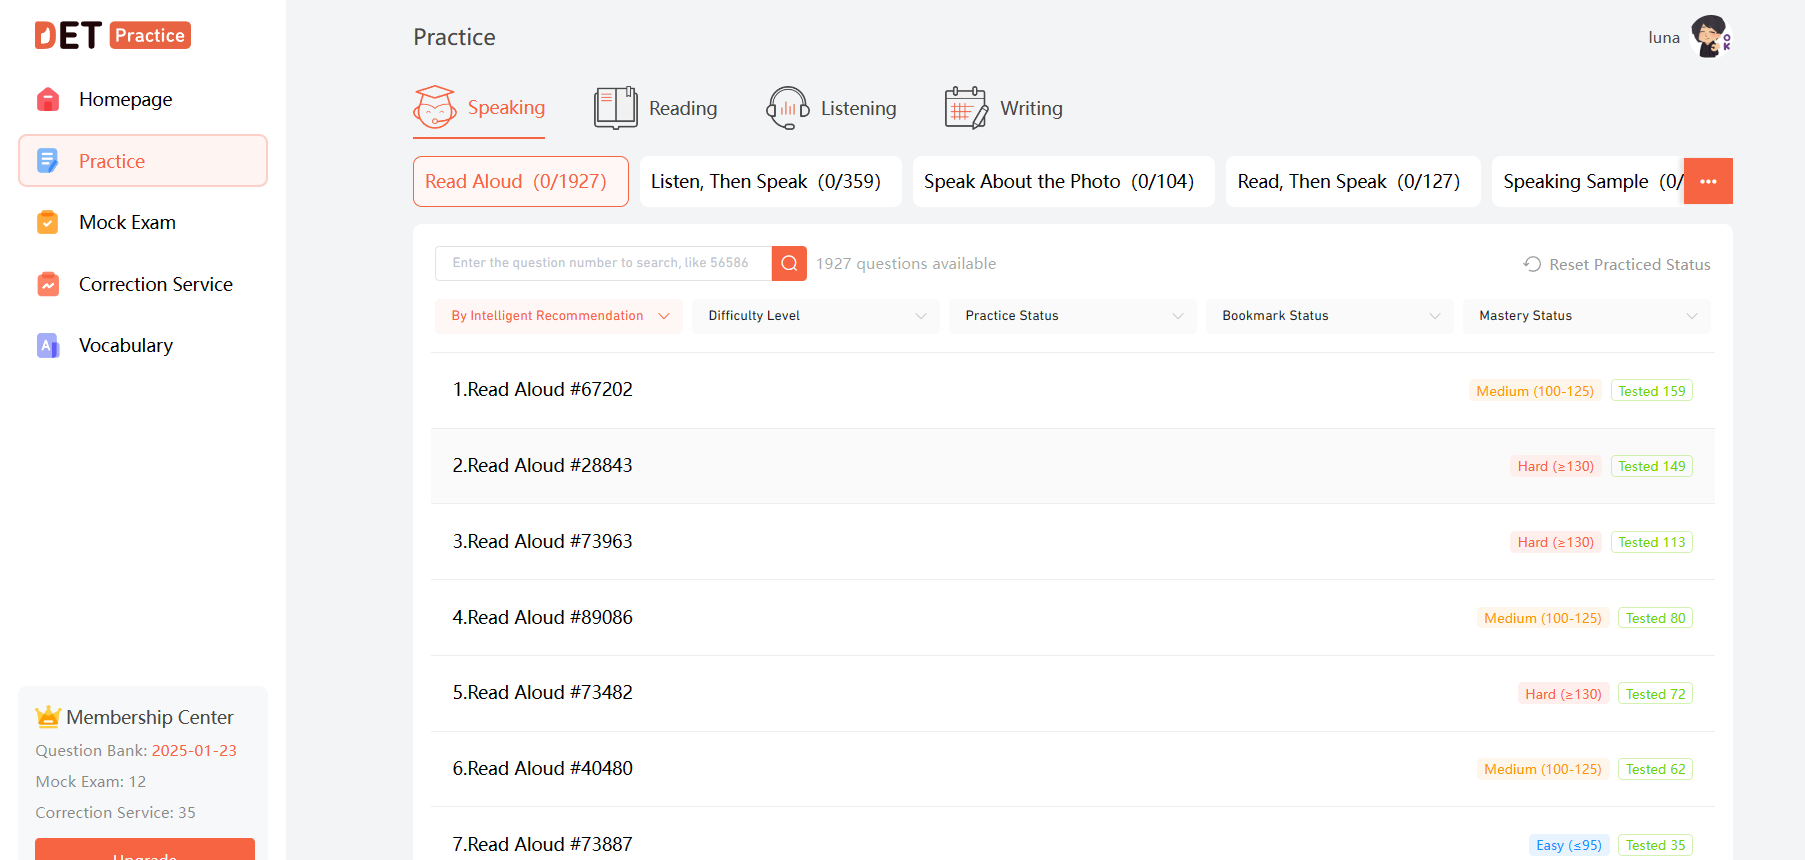Click the luna user avatar
The image size is (1805, 860).
(x=1711, y=37)
